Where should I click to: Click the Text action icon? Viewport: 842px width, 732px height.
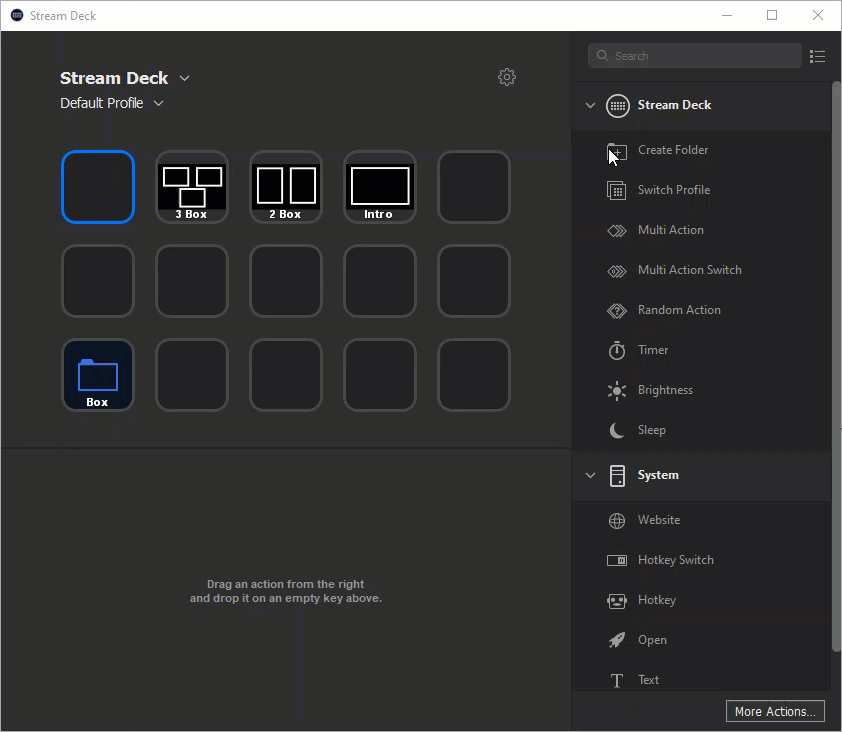617,680
